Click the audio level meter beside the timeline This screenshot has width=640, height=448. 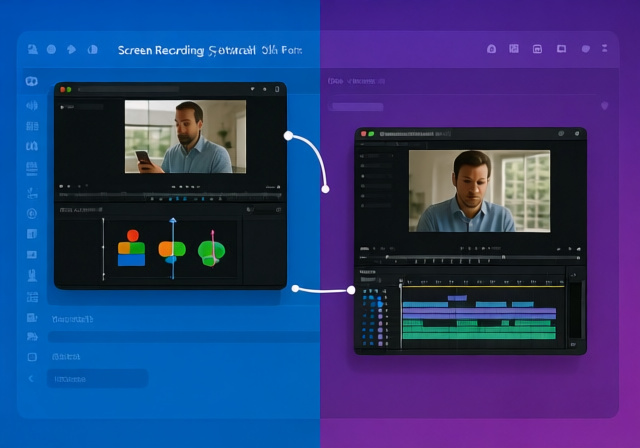[x=576, y=310]
